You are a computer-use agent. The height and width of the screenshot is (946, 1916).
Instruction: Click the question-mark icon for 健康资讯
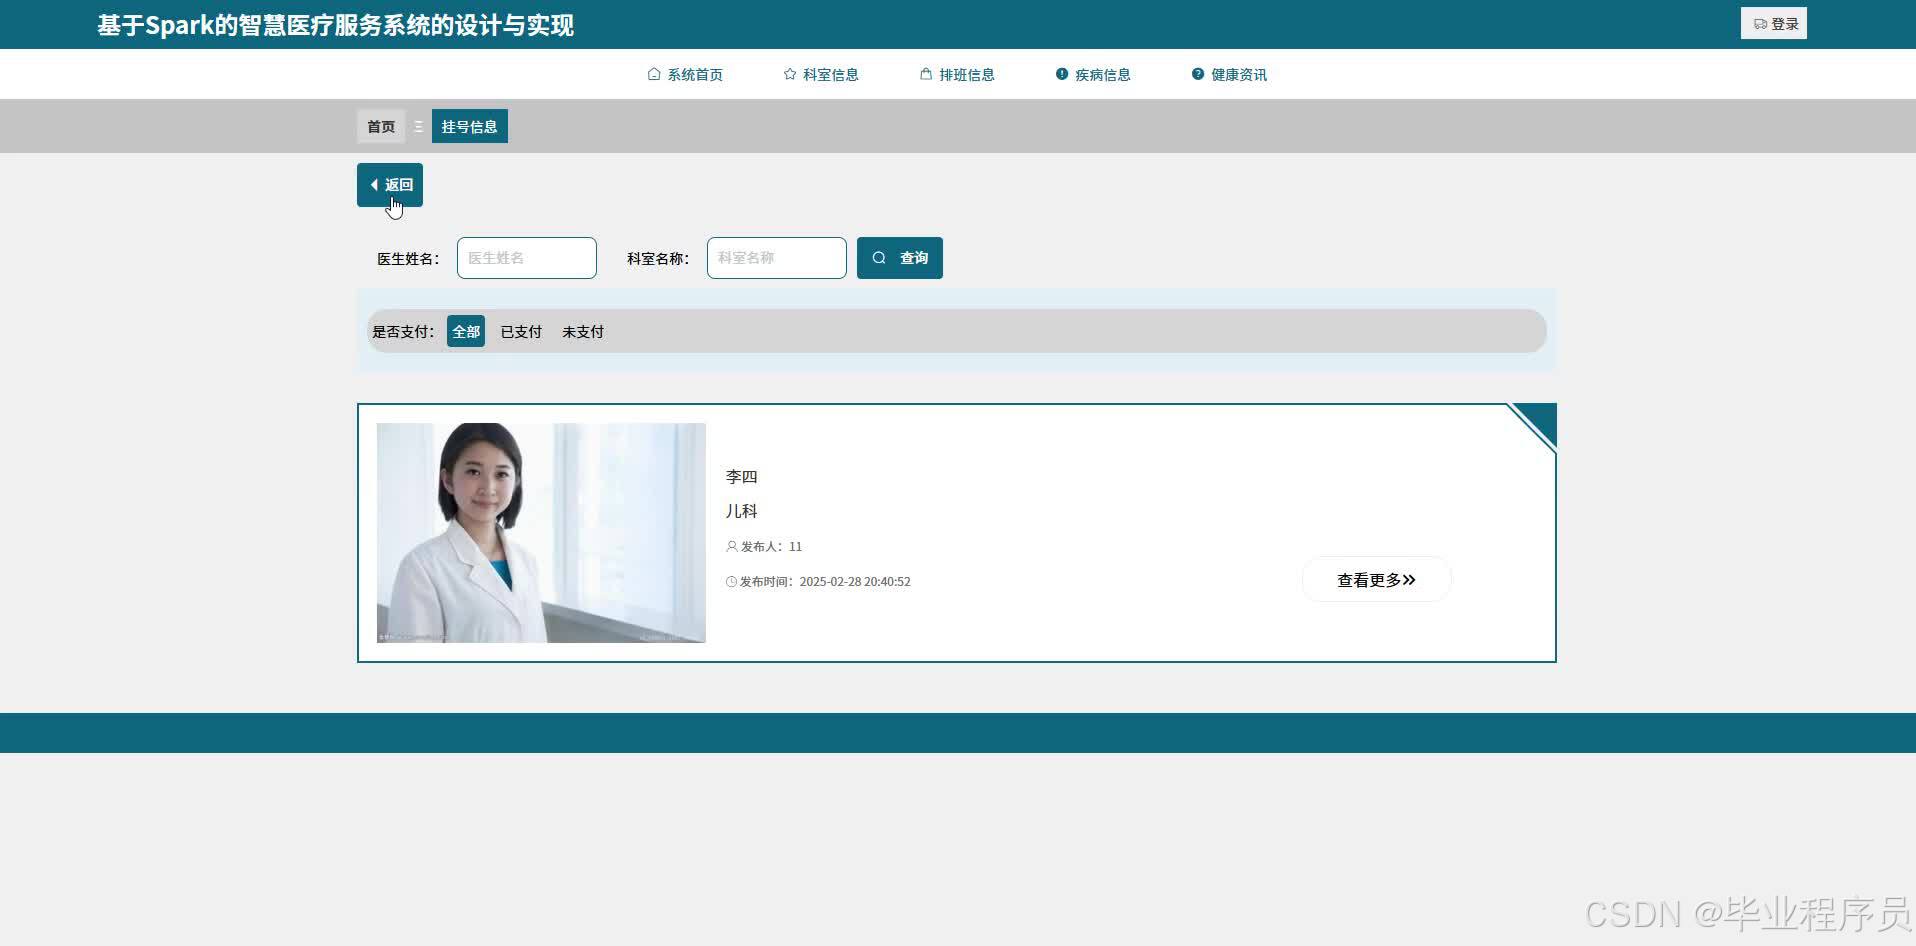(1197, 73)
